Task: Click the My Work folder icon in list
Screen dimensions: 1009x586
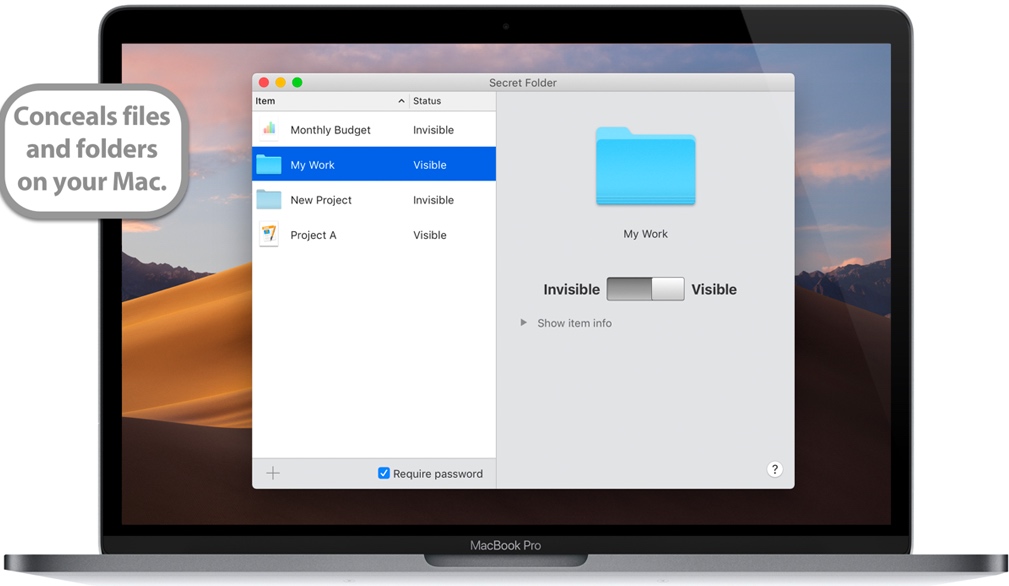Action: click(268, 165)
